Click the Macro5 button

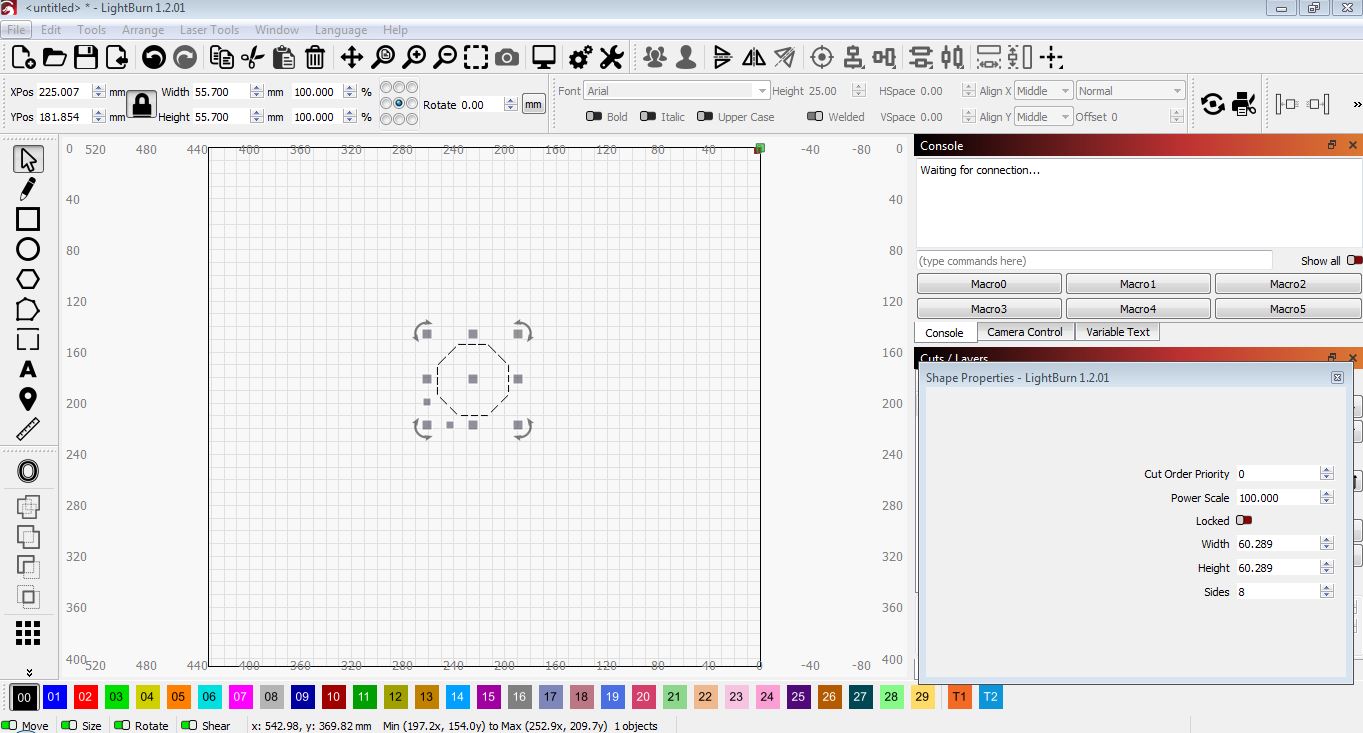click(x=1288, y=309)
